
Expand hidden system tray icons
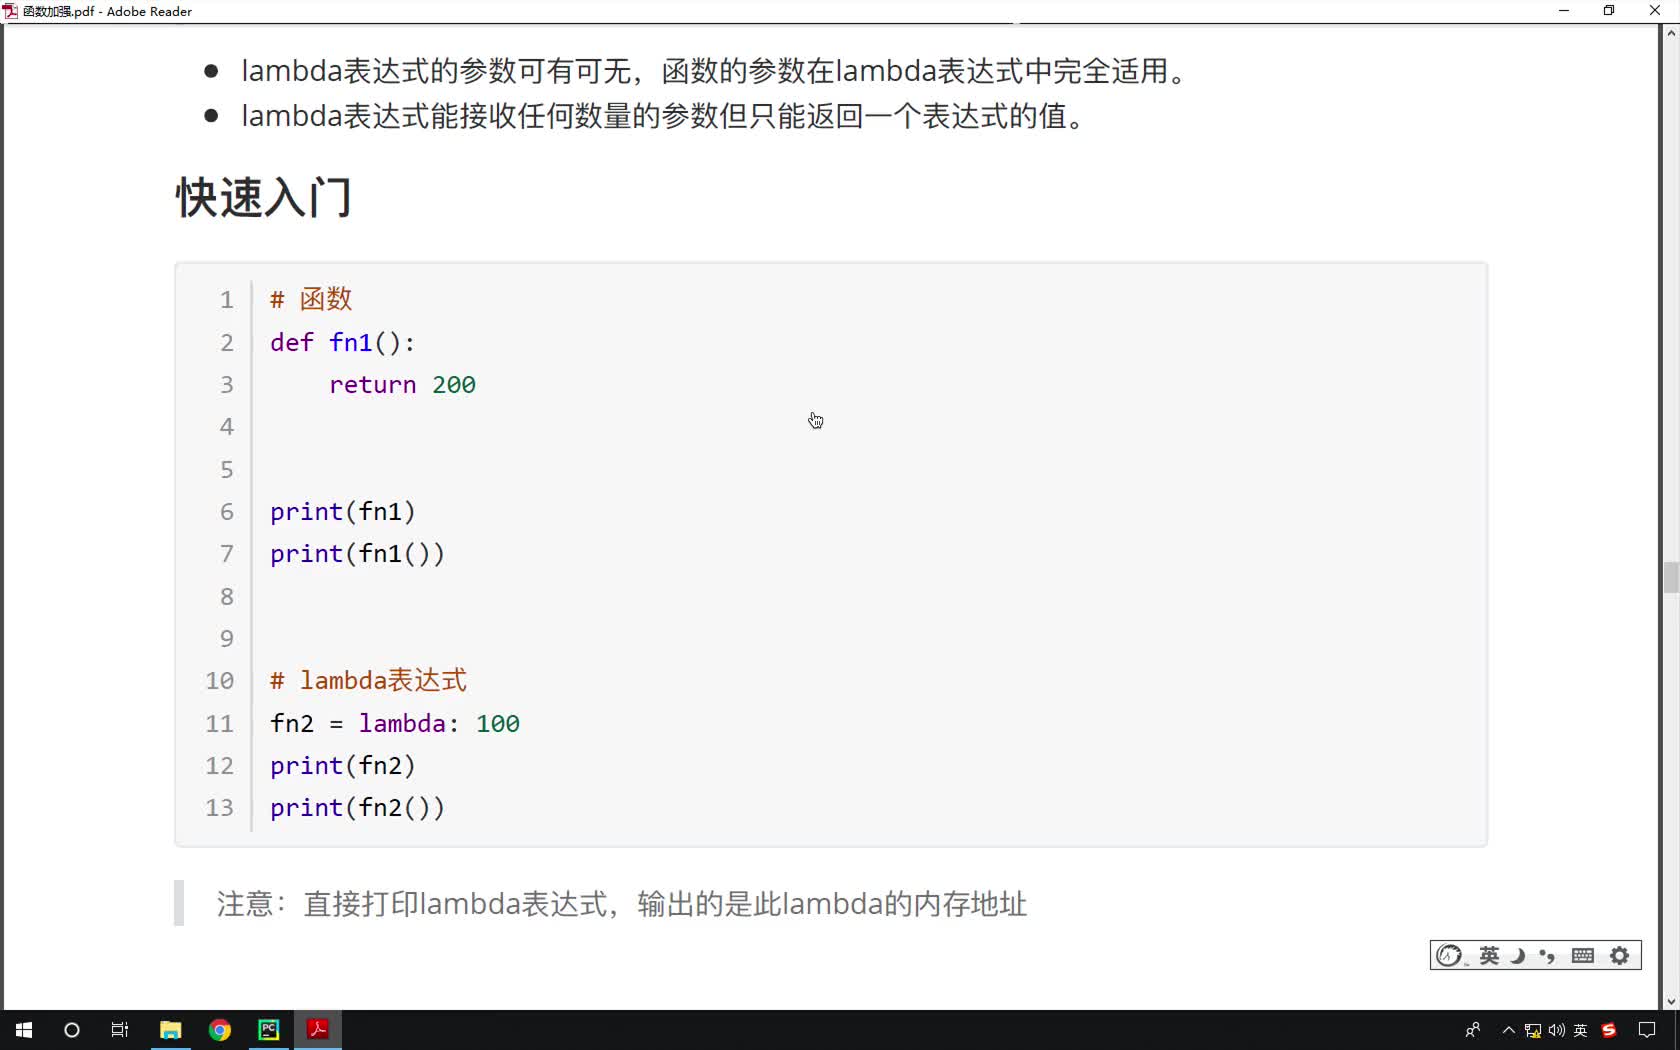[1508, 1030]
